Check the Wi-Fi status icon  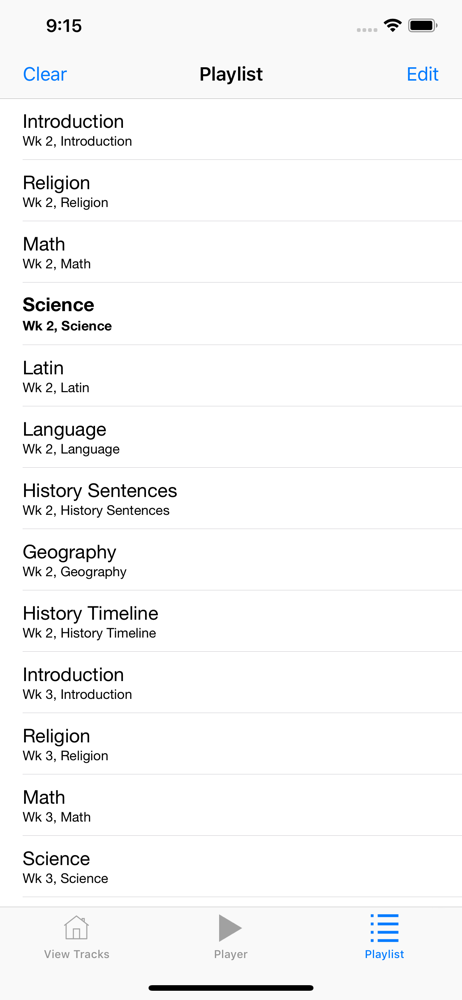[392, 26]
